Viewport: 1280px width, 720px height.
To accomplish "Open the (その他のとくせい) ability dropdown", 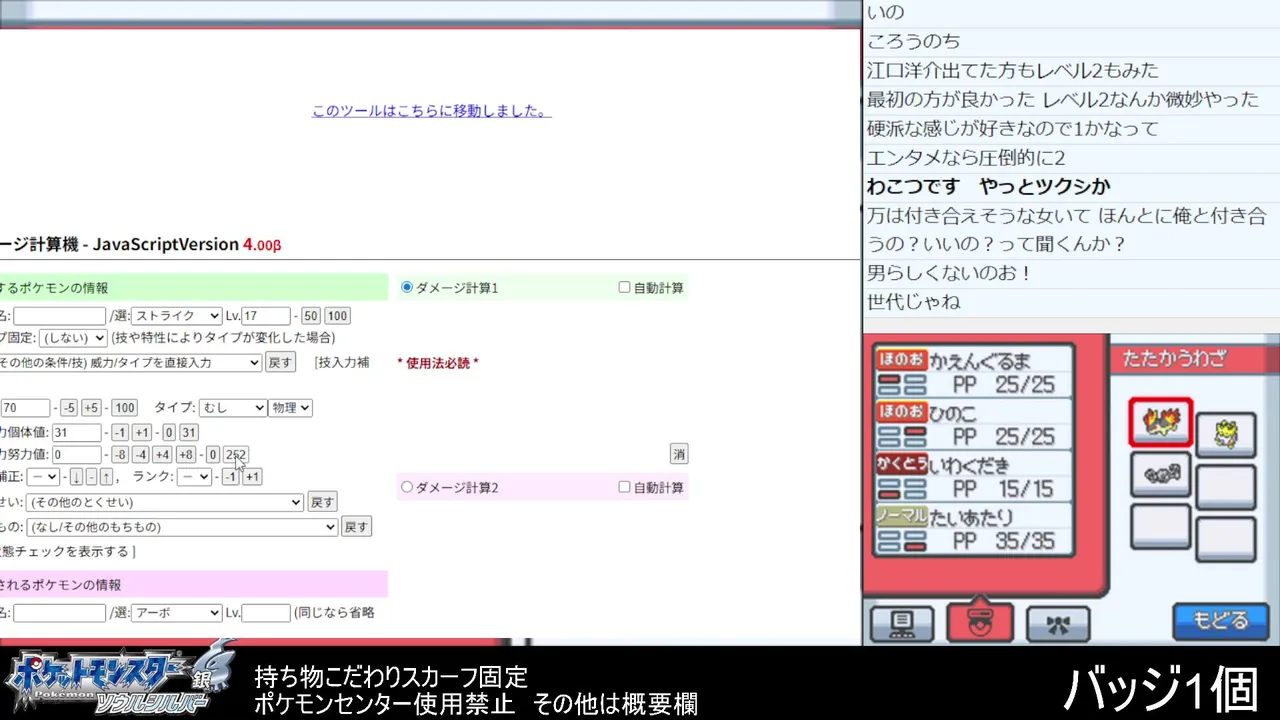I will click(165, 502).
